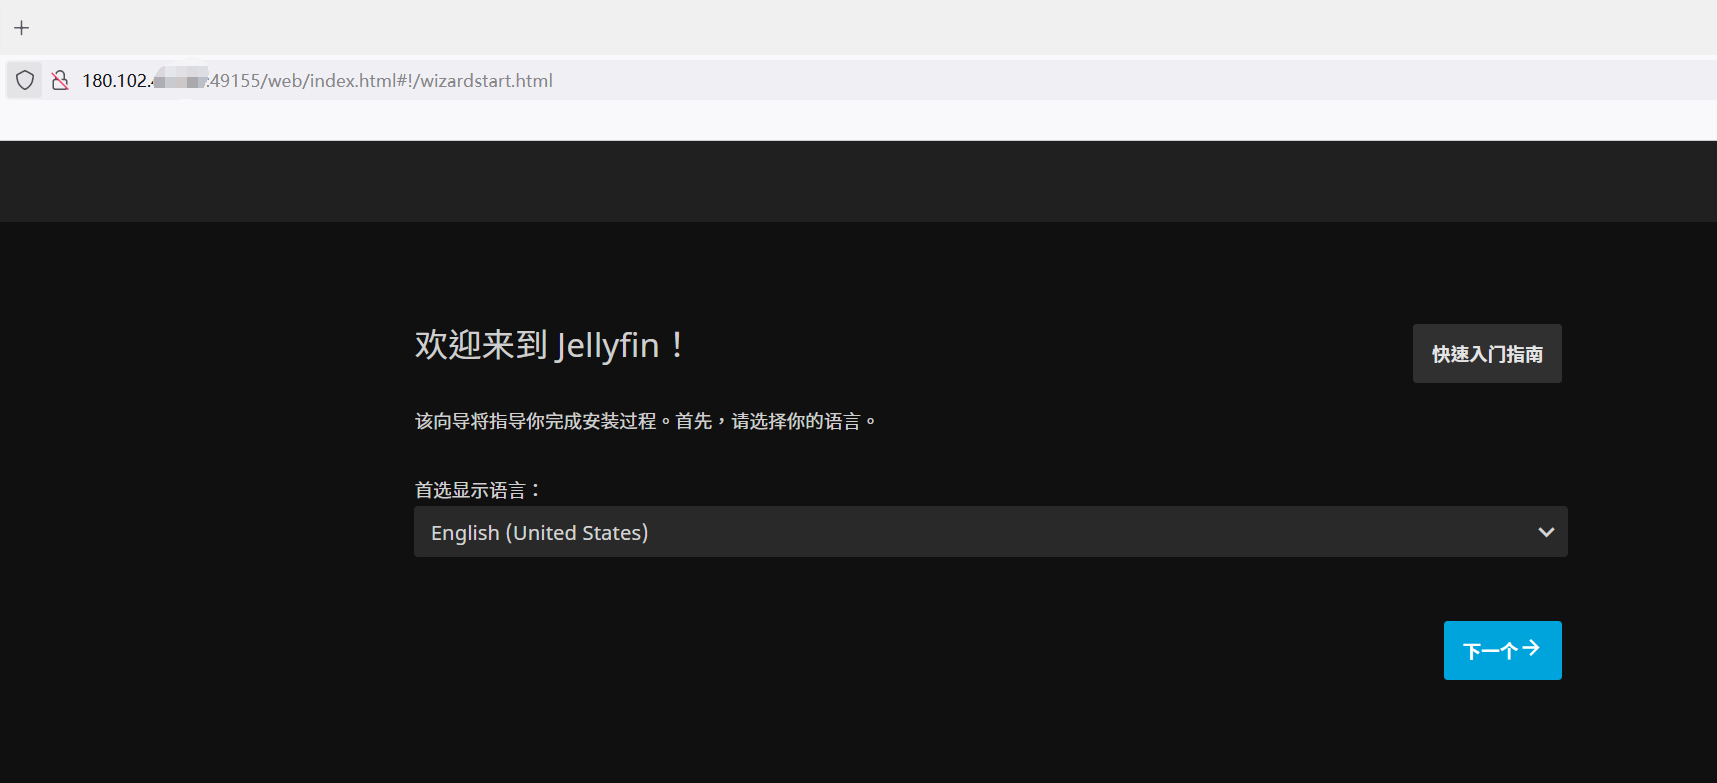Click the dropdown chevron arrow of language selector
This screenshot has height=783, width=1717.
tap(1546, 532)
